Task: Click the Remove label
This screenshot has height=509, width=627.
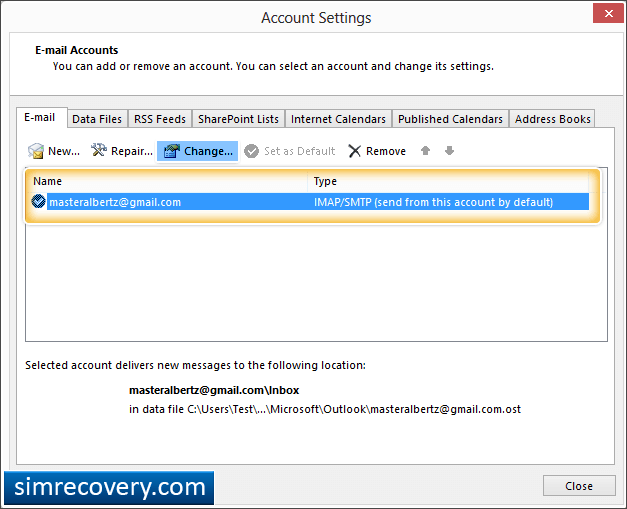Action: (x=386, y=151)
